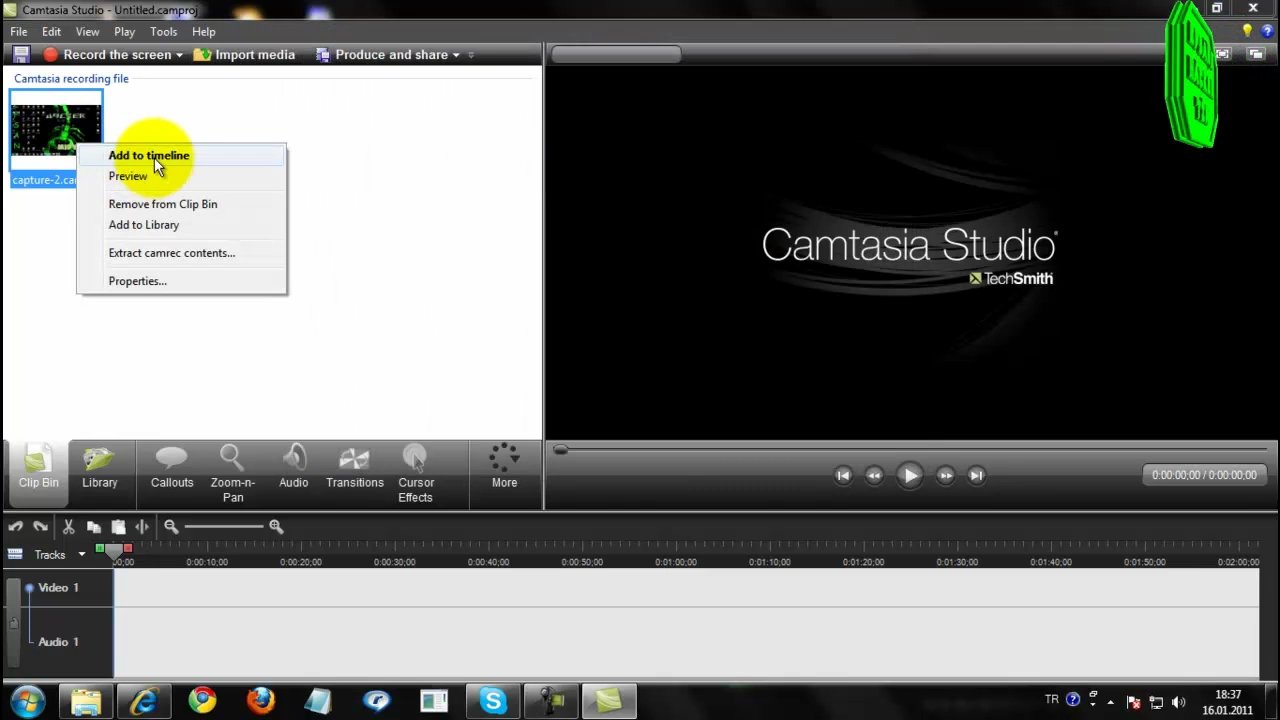Click the Split icon in timeline toolbar
1280x720 pixels.
click(x=142, y=527)
